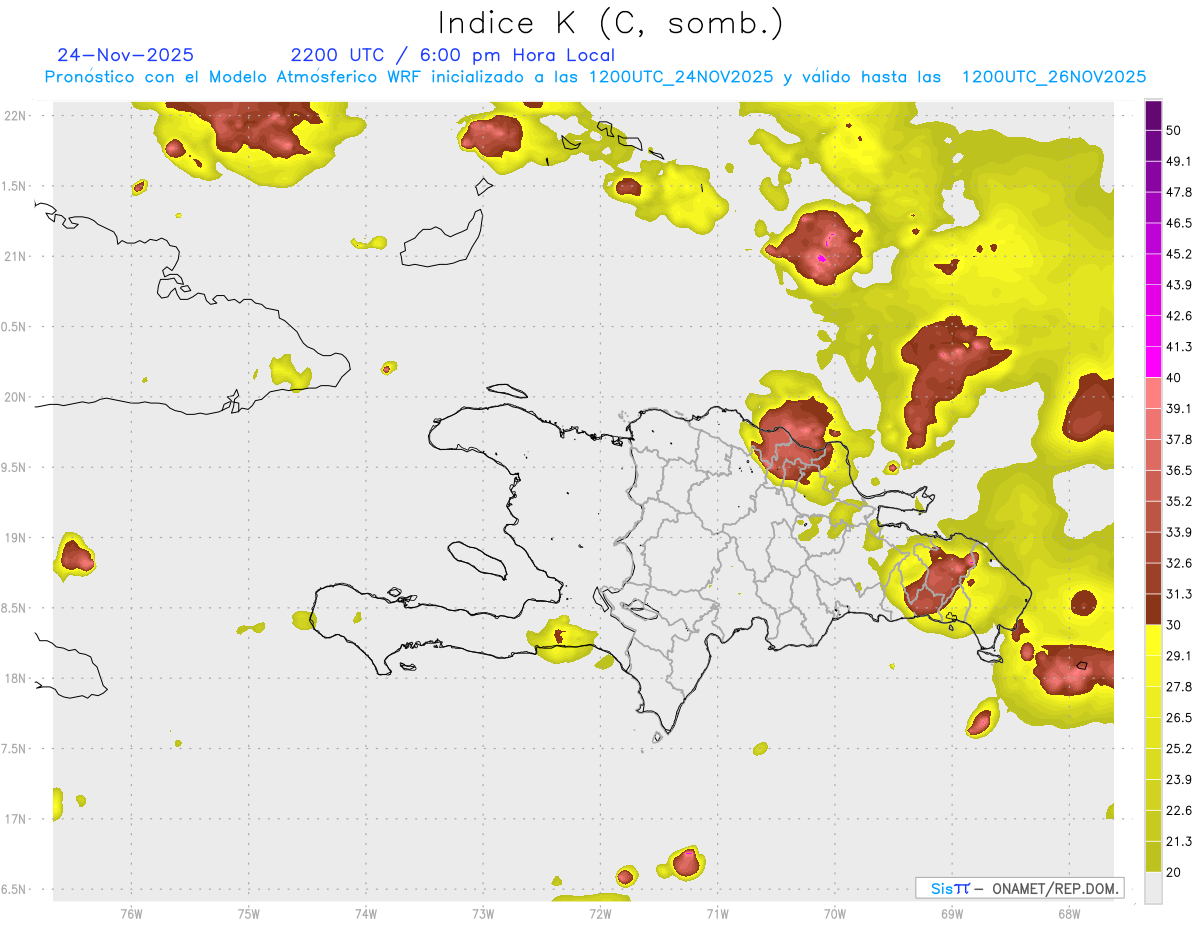This screenshot has height=927, width=1200.
Task: Click the '76W' longitude axis label
Action: pos(131,913)
